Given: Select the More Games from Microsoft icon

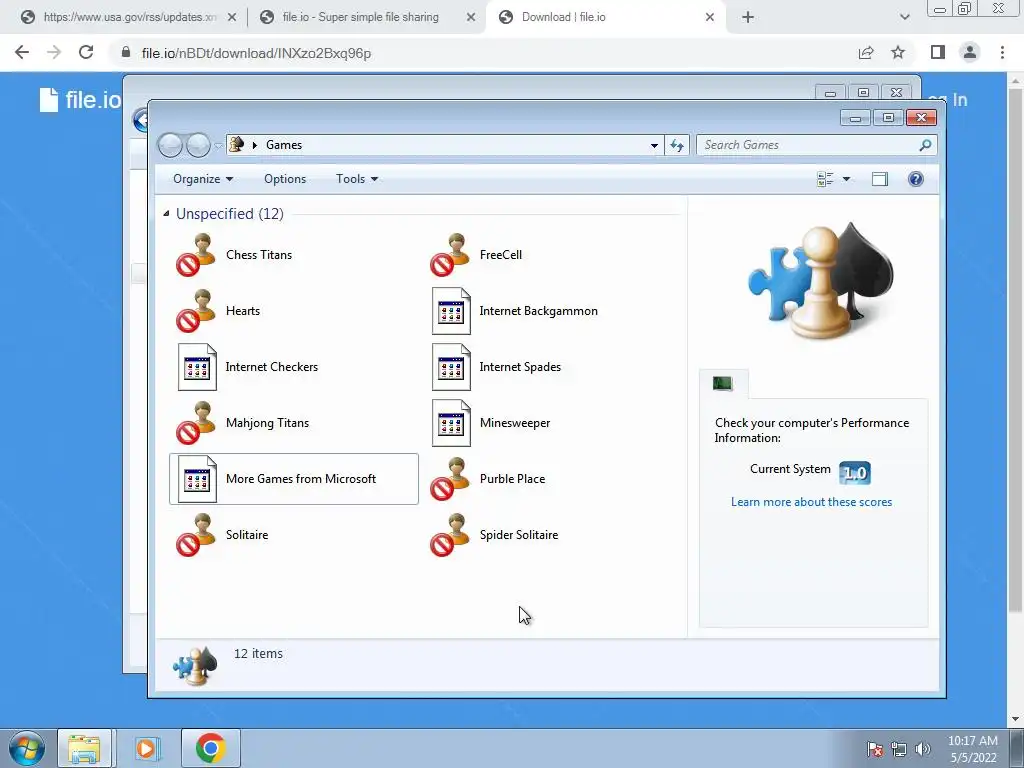Looking at the screenshot, I should (197, 479).
